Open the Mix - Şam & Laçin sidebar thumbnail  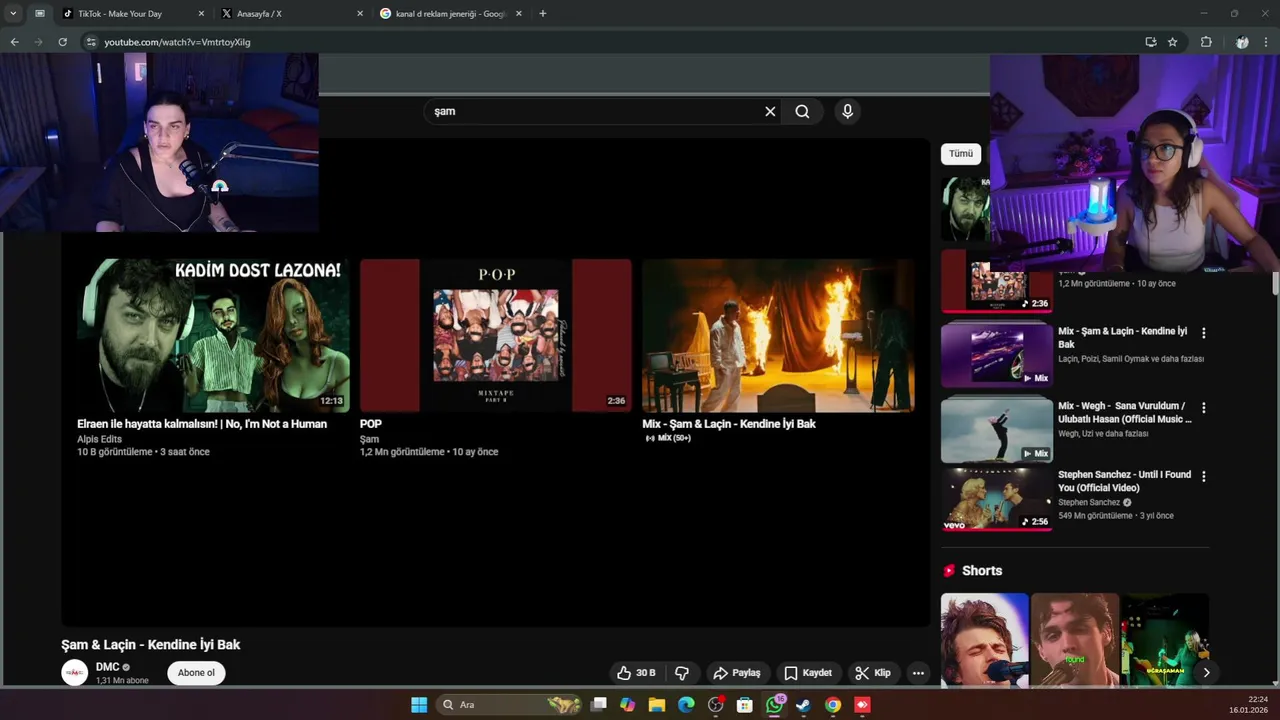(x=997, y=354)
